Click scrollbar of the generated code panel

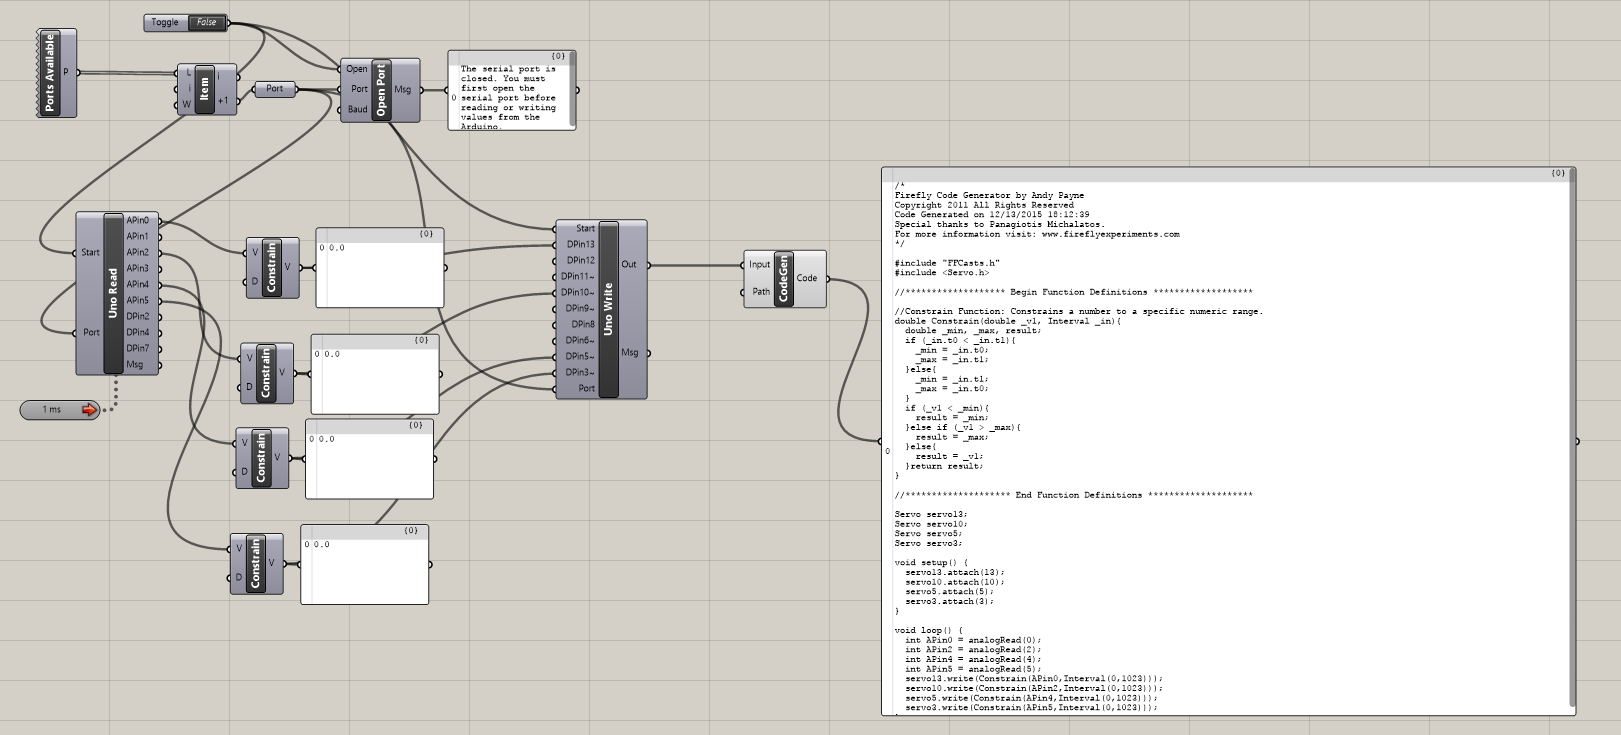point(1571,440)
